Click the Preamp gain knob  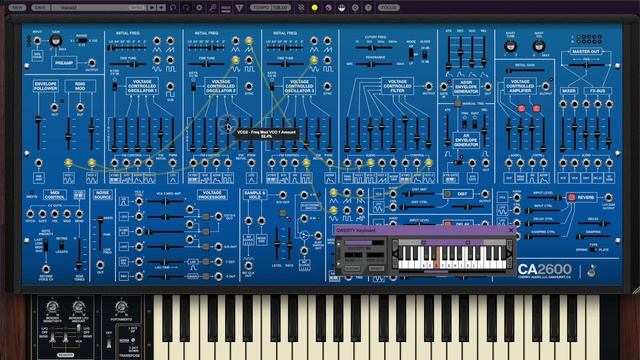[x=56, y=41]
